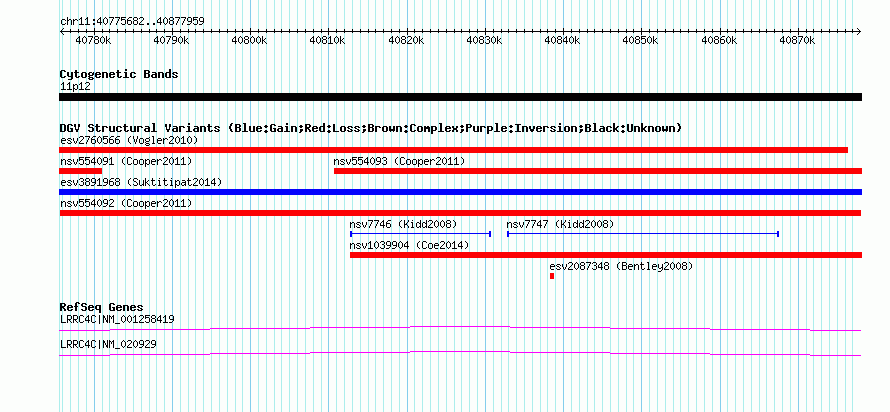The image size is (890, 412).
Task: Click the black 11p12 cytogenetic band bar
Action: pos(461,97)
